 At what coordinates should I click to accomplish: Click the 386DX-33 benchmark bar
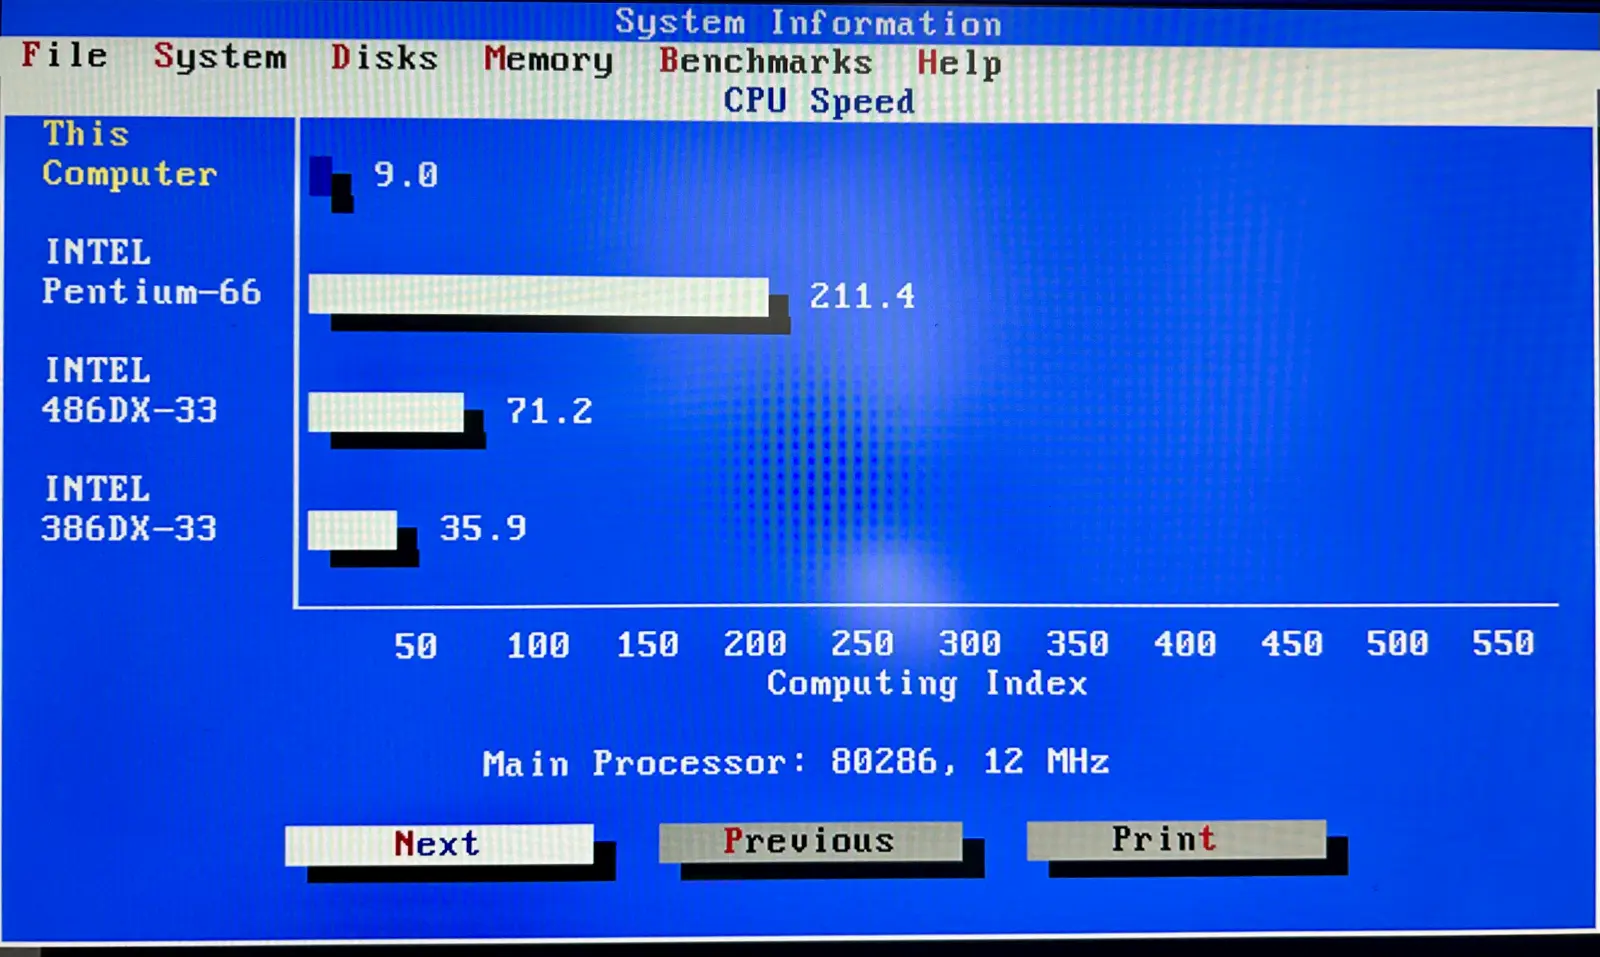tap(353, 530)
